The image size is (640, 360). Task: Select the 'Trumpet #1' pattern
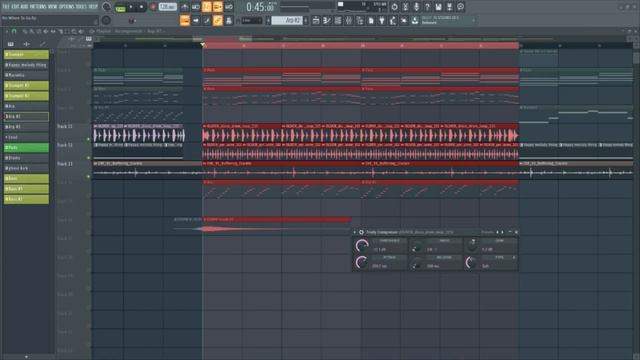[26, 85]
